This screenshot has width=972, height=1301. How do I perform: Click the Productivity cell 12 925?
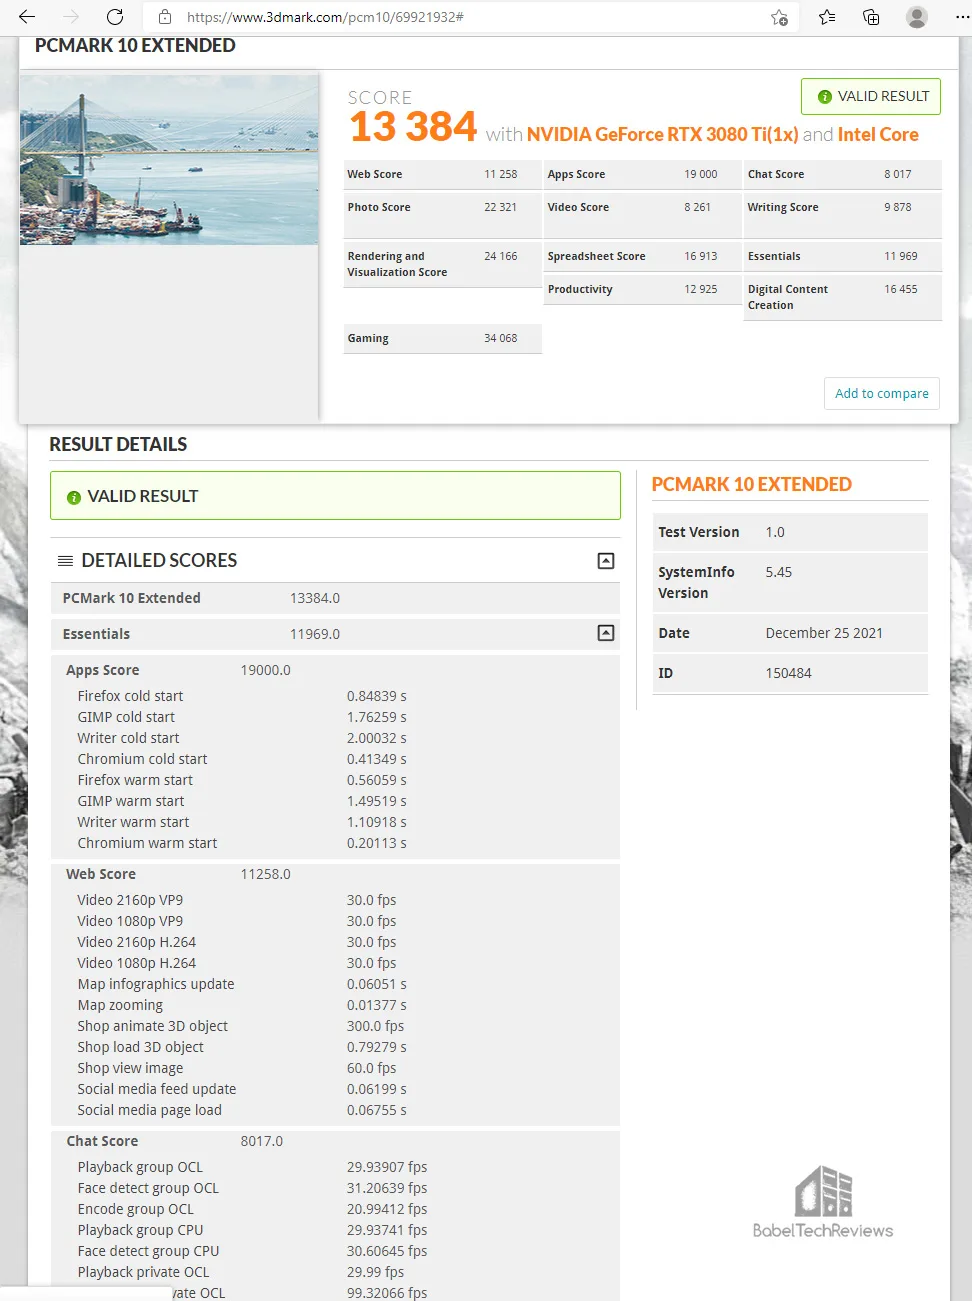643,289
